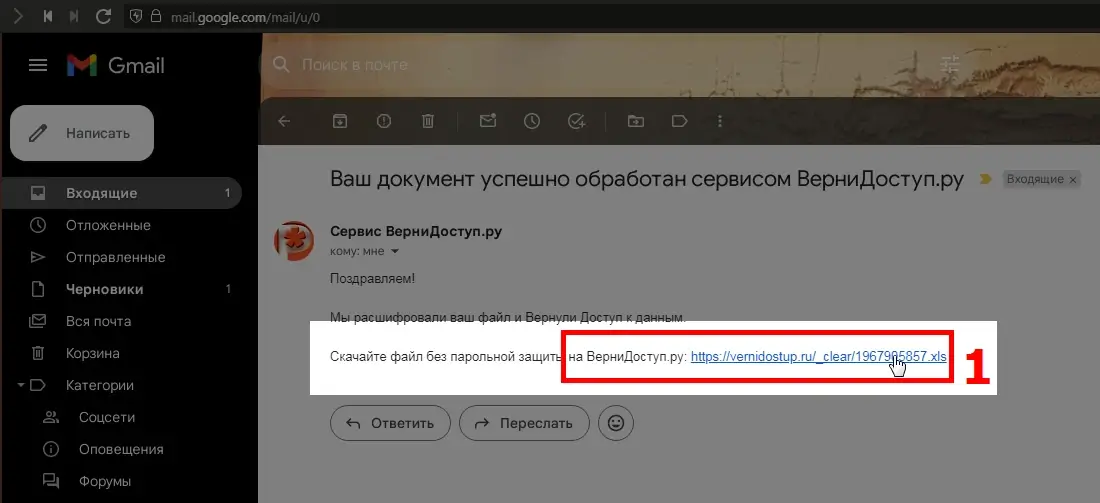Image resolution: width=1100 pixels, height=503 pixels.
Task: Expand recipient details next to кому: мне
Action: 394,251
